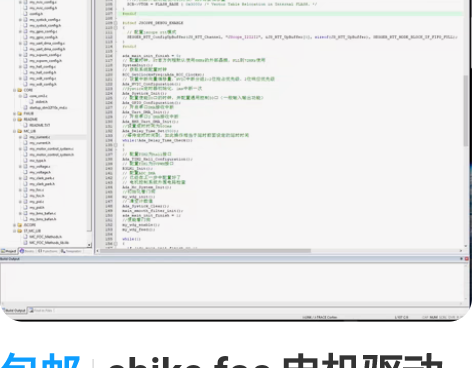This screenshot has width=472, height=368.
Task: Click the editor vertical scrollbar thumb
Action: click(466, 111)
